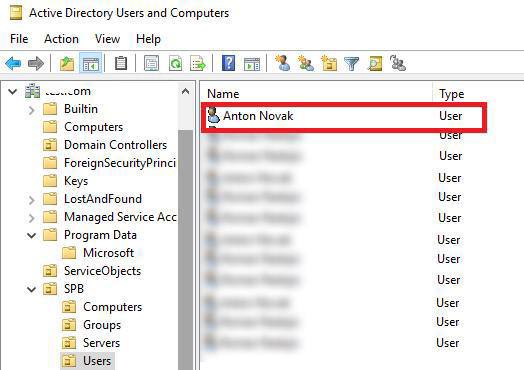Select the Computers container under domain root
Screen dimensions: 524x370
point(94,127)
